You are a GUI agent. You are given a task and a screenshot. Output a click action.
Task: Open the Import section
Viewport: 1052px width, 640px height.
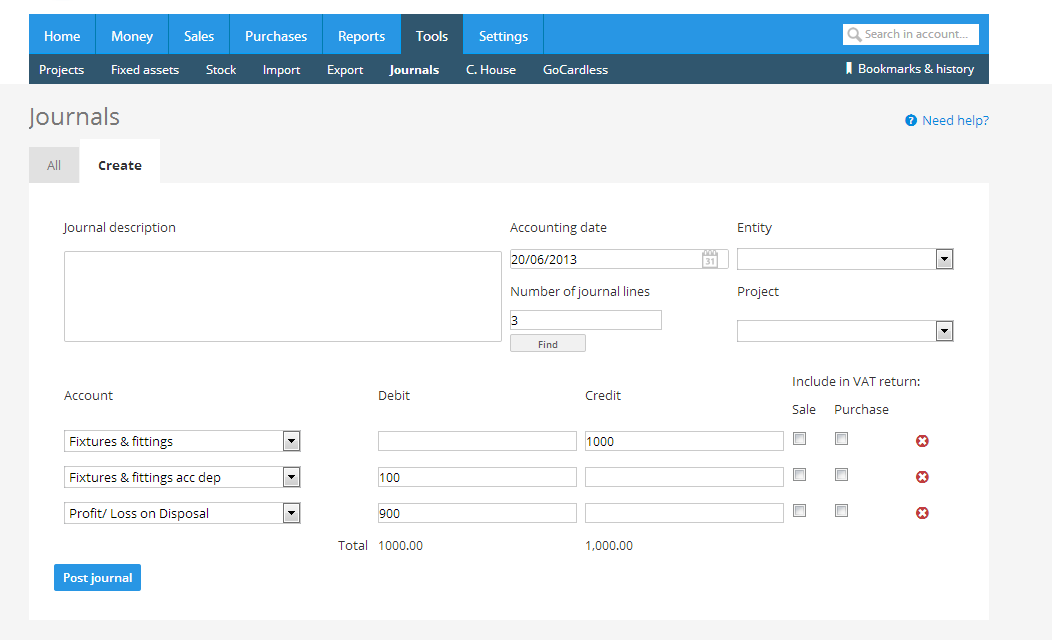[281, 69]
